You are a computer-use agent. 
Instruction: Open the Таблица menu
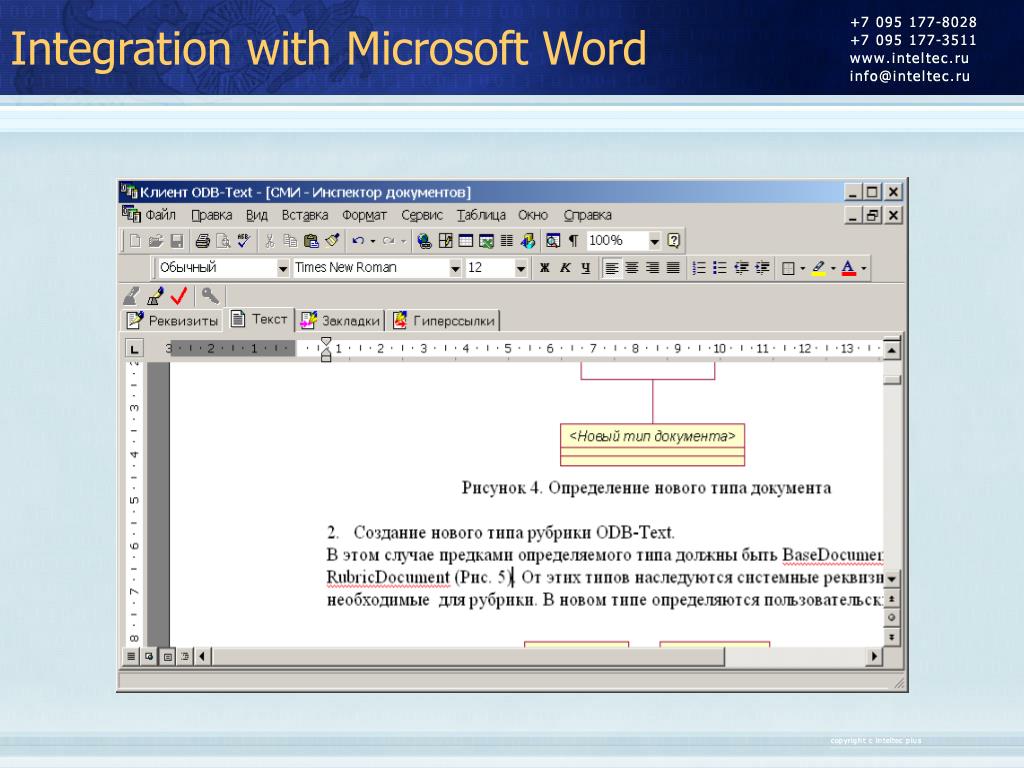481,215
